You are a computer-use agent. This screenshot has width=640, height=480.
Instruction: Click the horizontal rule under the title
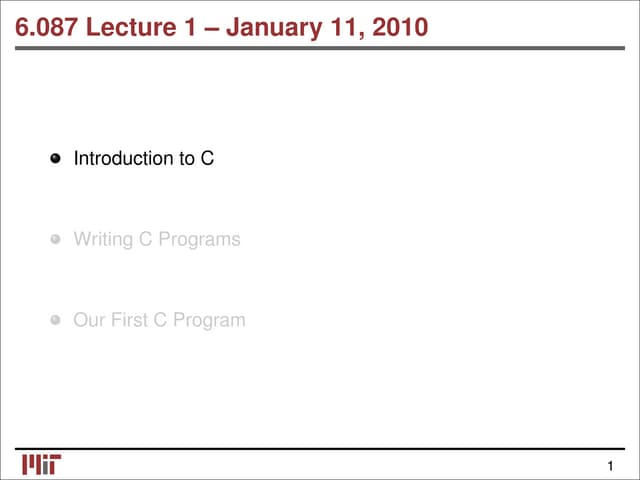click(320, 45)
